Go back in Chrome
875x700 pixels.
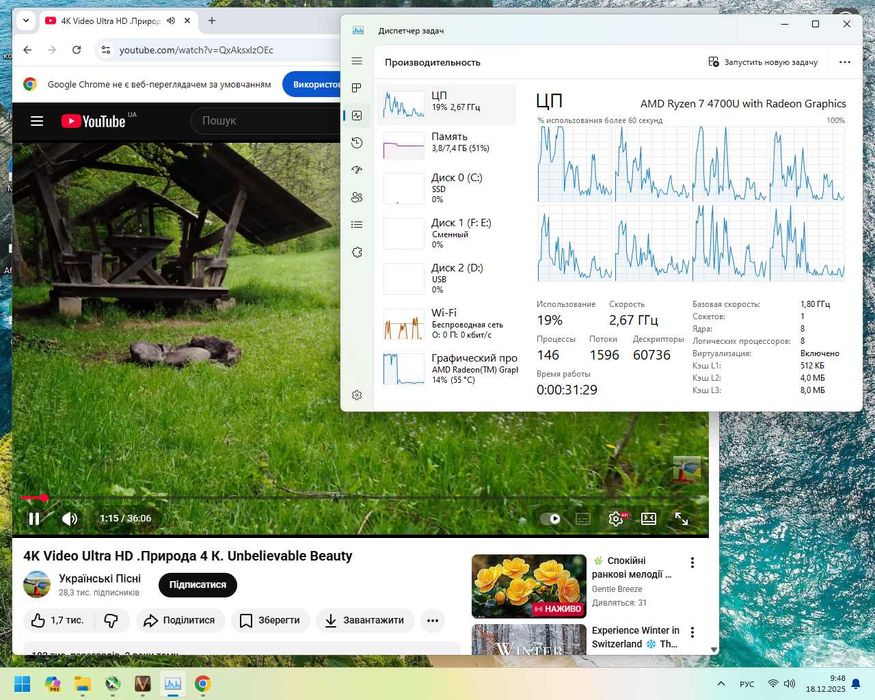coord(27,50)
